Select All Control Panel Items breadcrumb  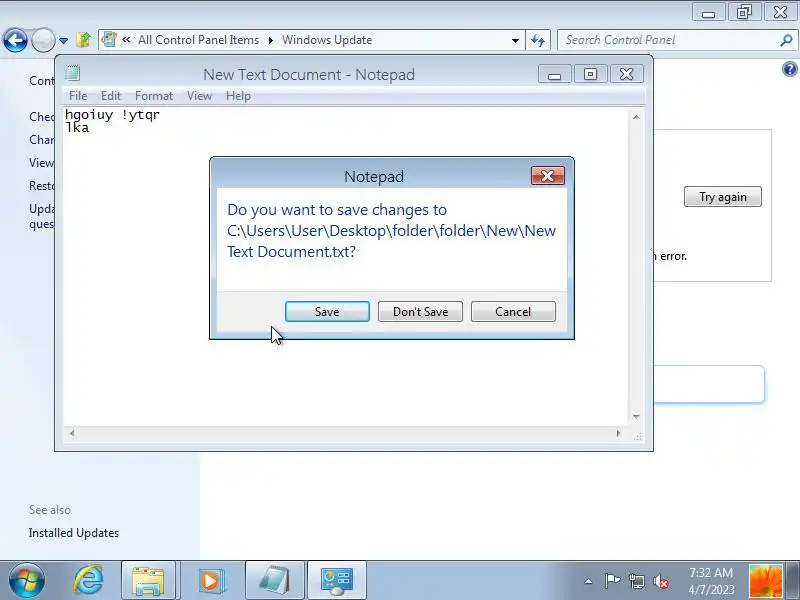[198, 40]
